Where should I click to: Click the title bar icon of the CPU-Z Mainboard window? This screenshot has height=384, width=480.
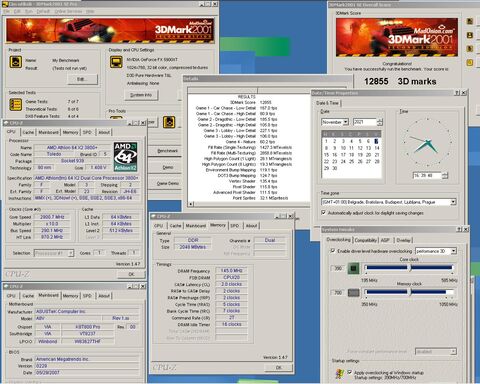6,286
